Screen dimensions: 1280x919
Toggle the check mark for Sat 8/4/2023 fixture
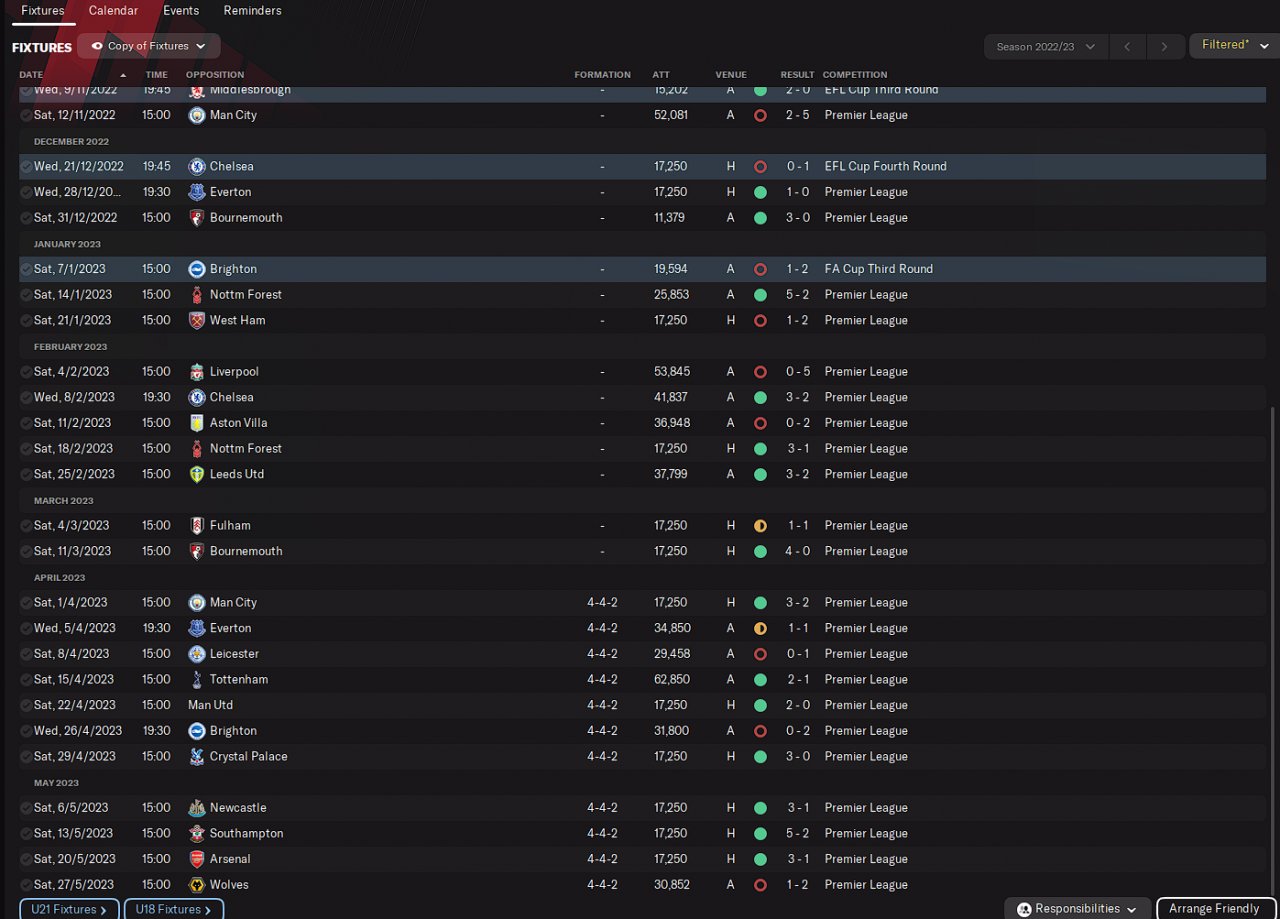(x=26, y=654)
